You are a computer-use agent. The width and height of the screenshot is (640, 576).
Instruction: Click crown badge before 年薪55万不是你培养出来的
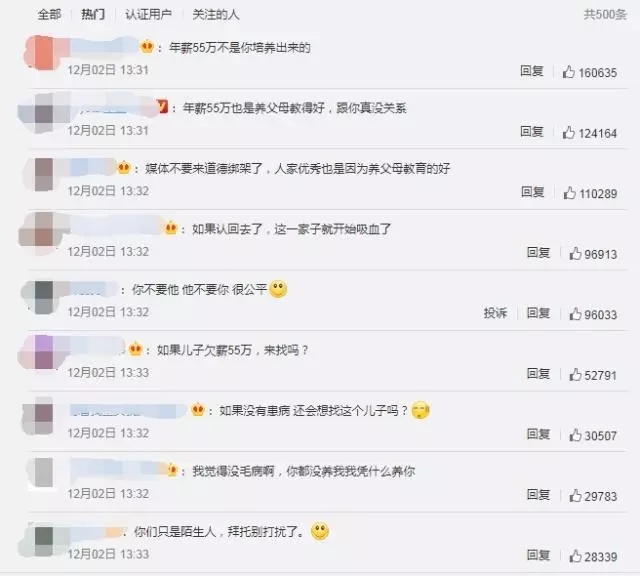(147, 47)
